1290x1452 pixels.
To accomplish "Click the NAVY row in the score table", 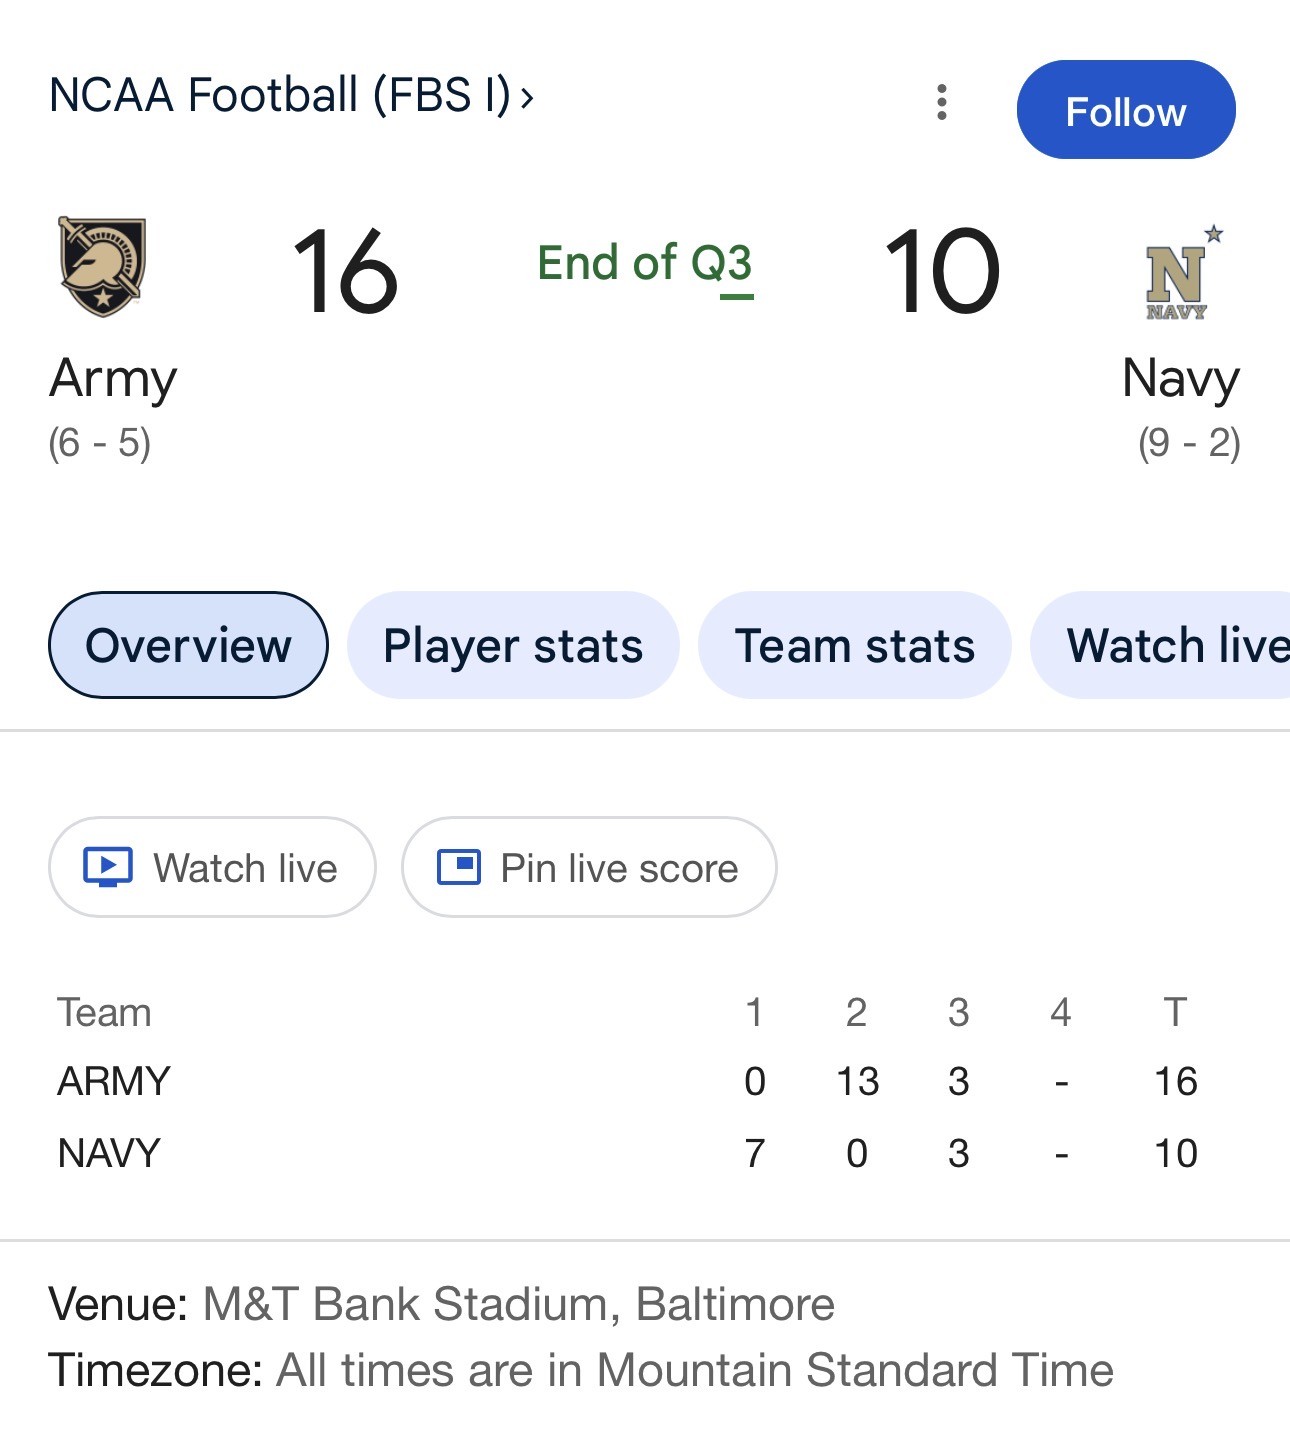I will pos(109,1153).
